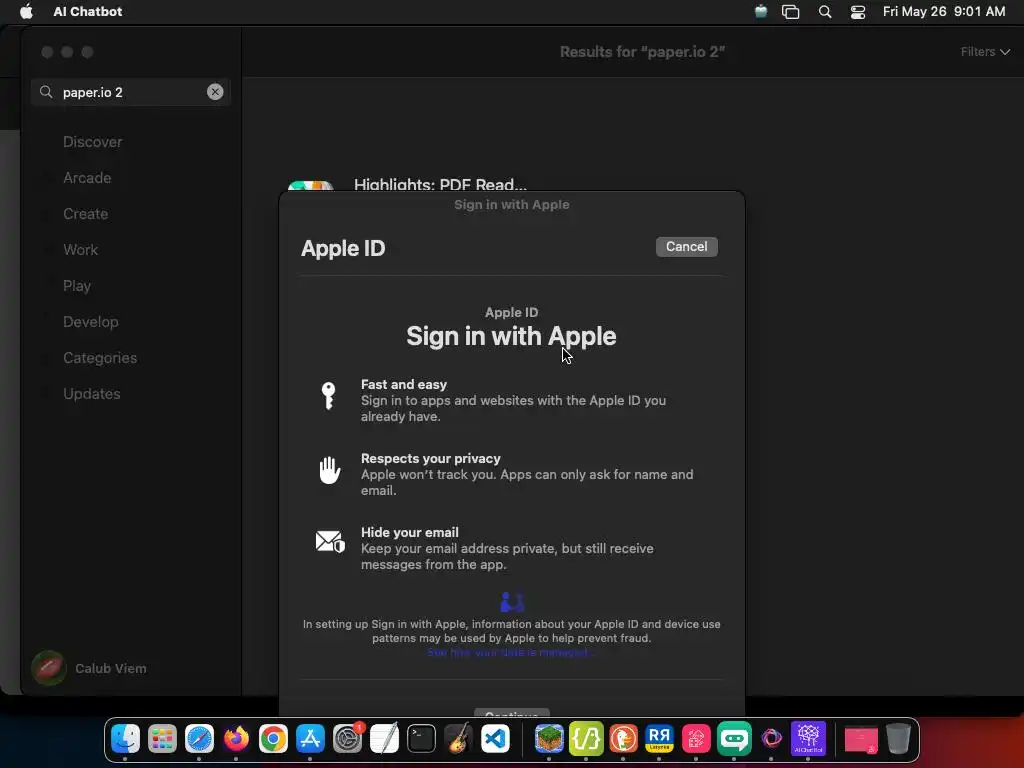This screenshot has width=1024, height=768.
Task: Click the 'Apple ID' dialog title
Action: pos(343,248)
